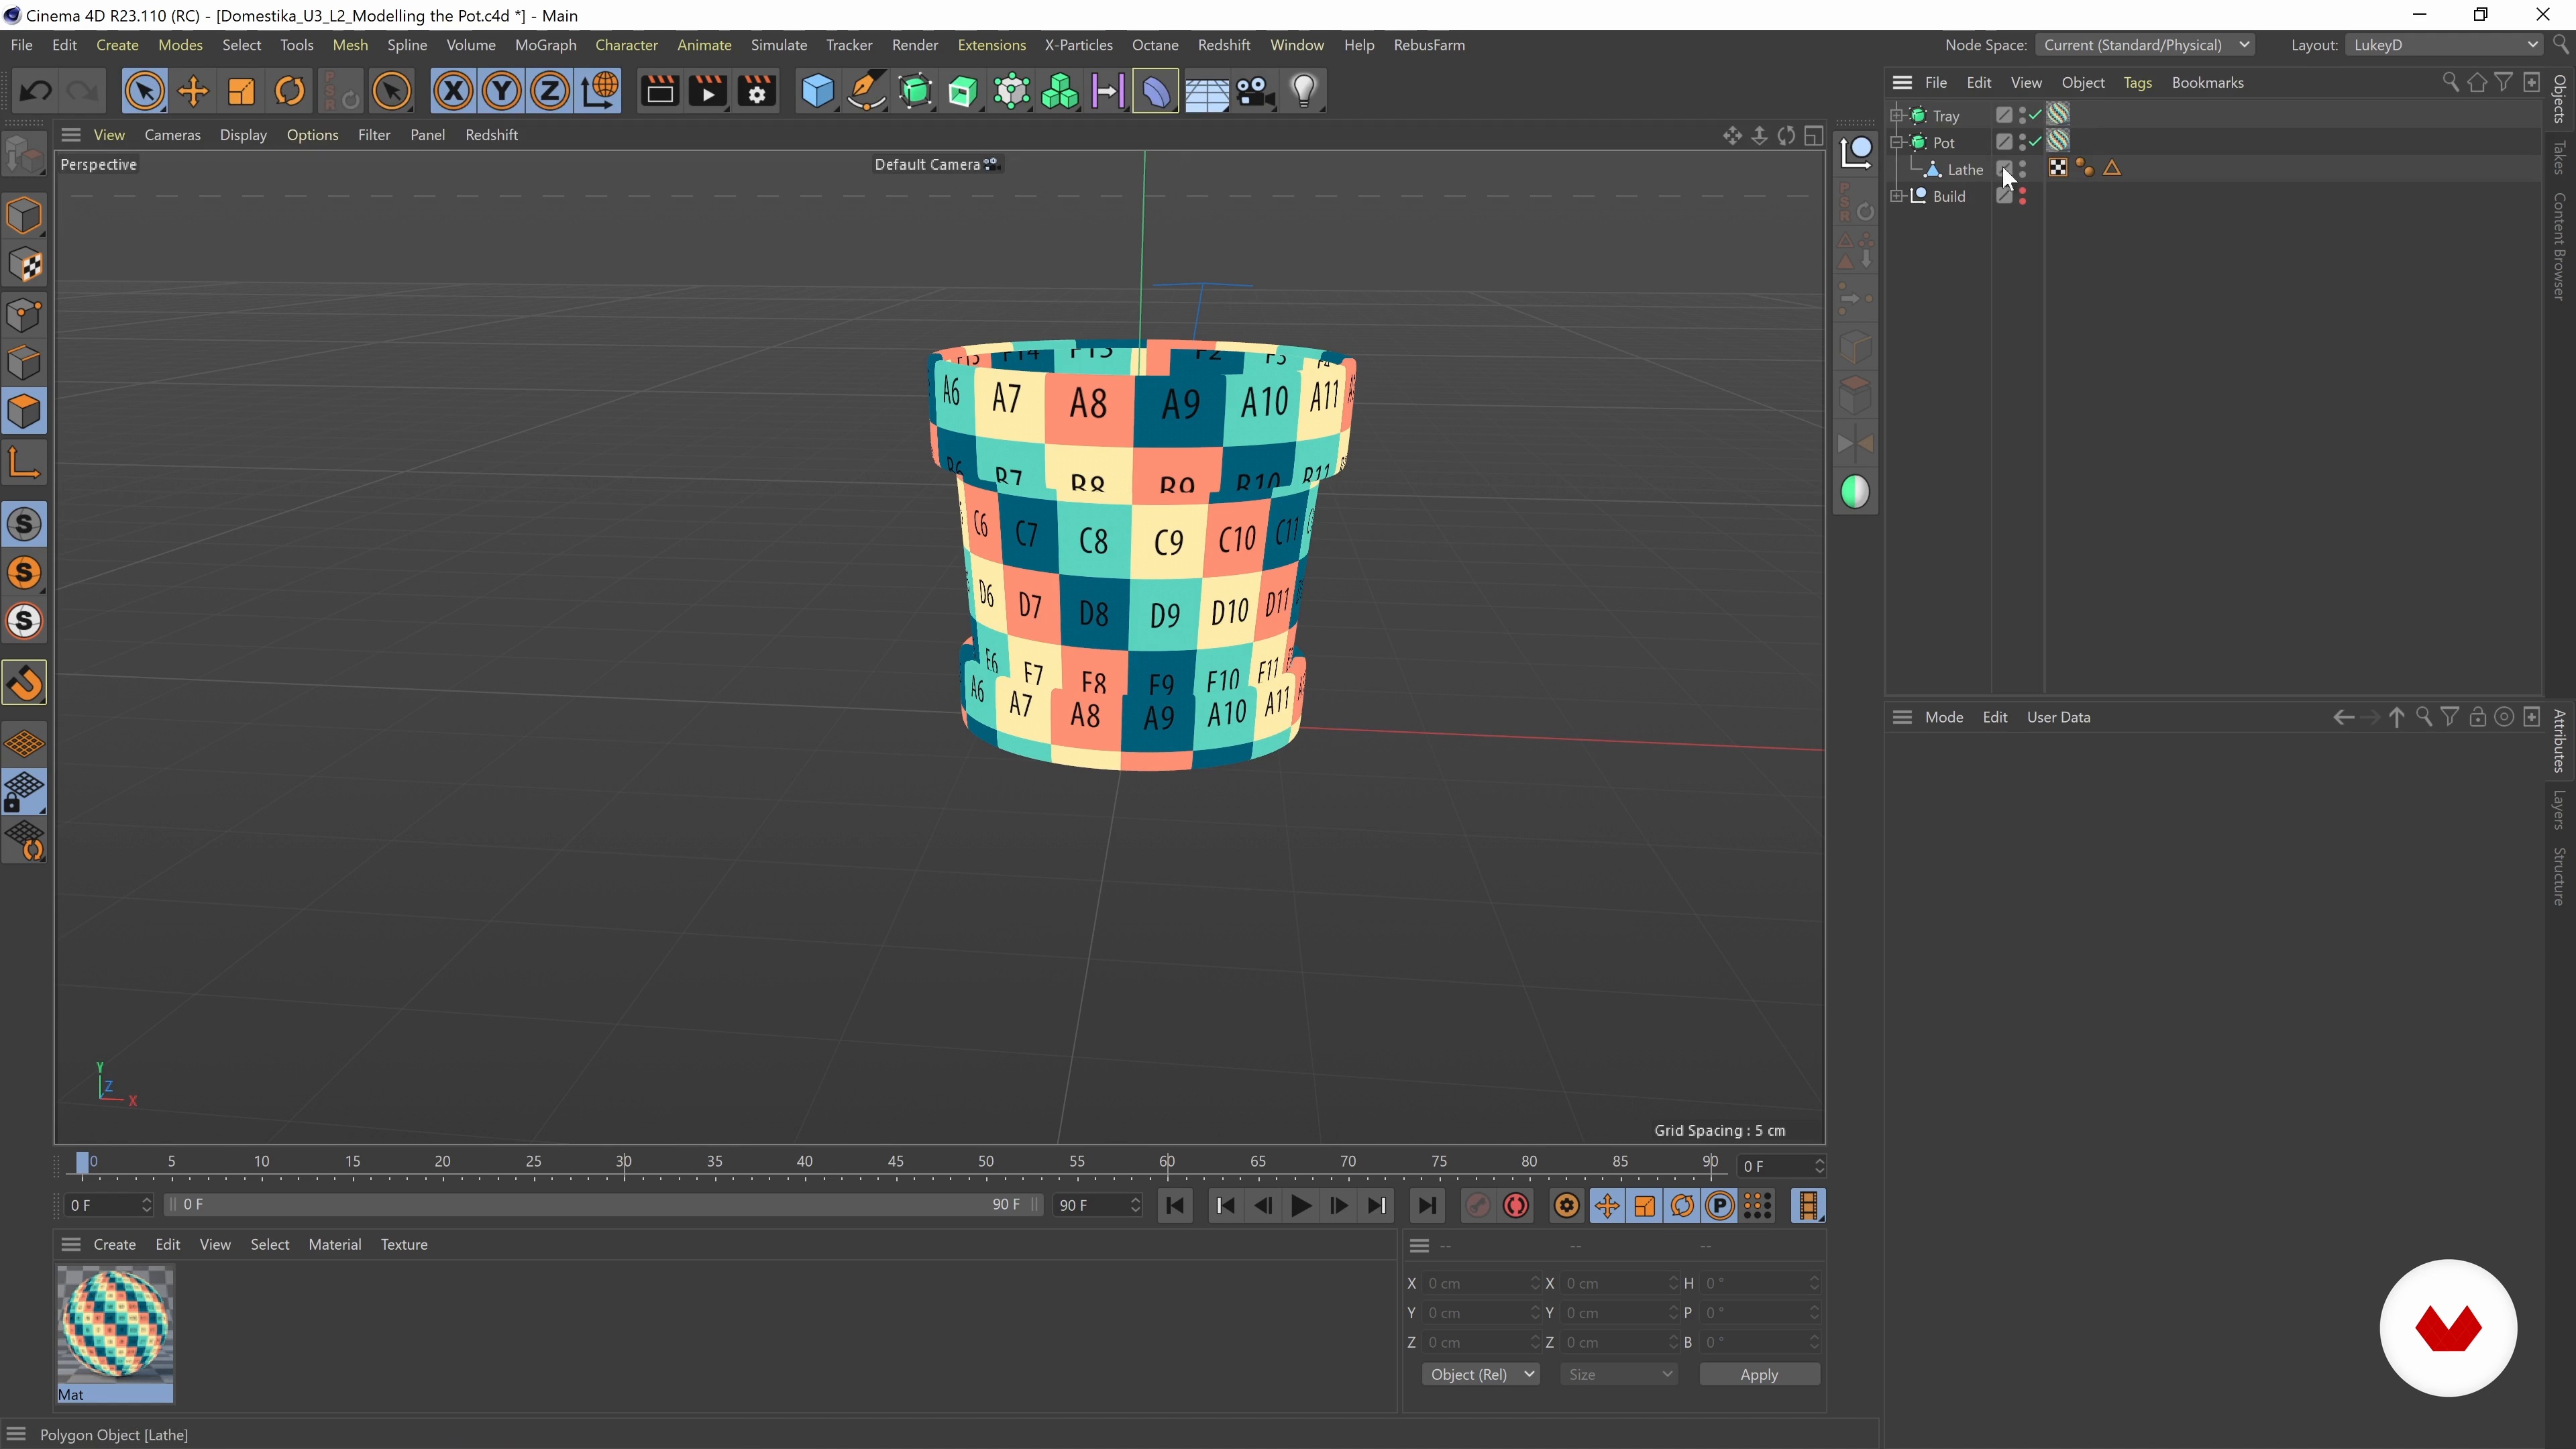2576x1449 pixels.
Task: Click the Content Browser side tab
Action: 2559,246
